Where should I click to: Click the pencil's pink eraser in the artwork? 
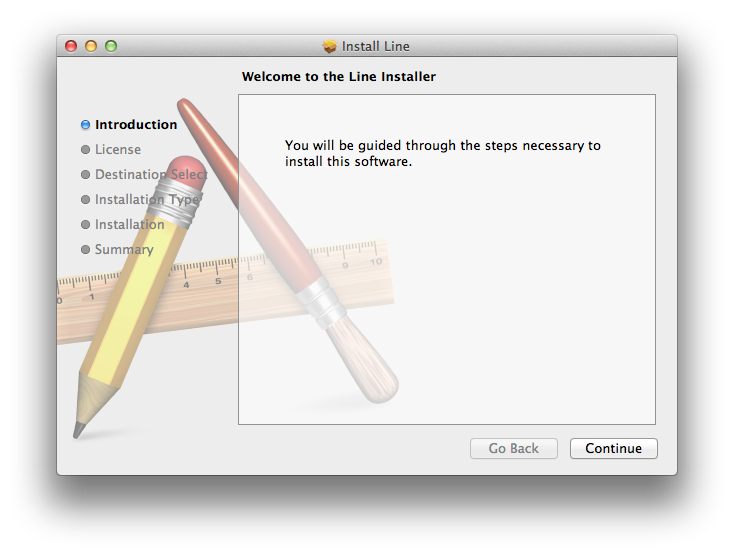tap(187, 172)
